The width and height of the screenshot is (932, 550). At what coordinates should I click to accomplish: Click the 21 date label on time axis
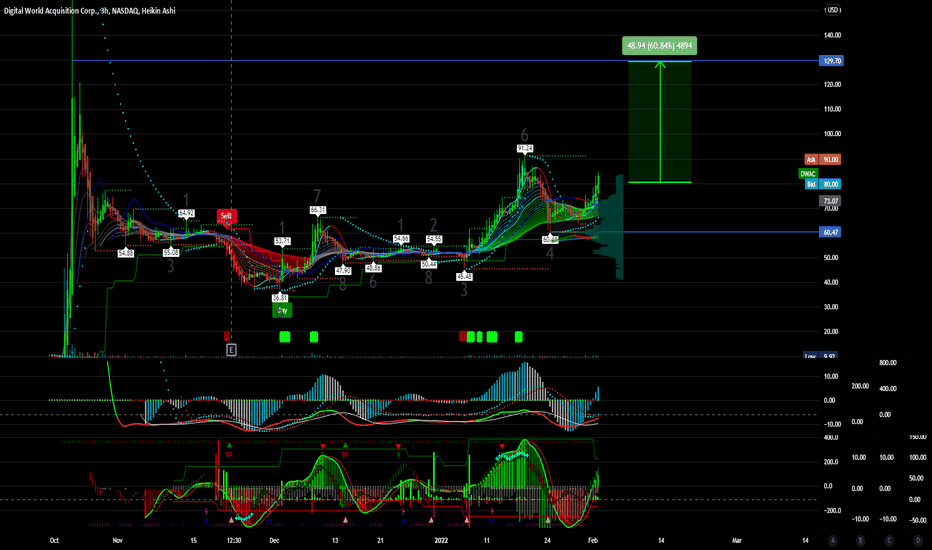coord(380,540)
